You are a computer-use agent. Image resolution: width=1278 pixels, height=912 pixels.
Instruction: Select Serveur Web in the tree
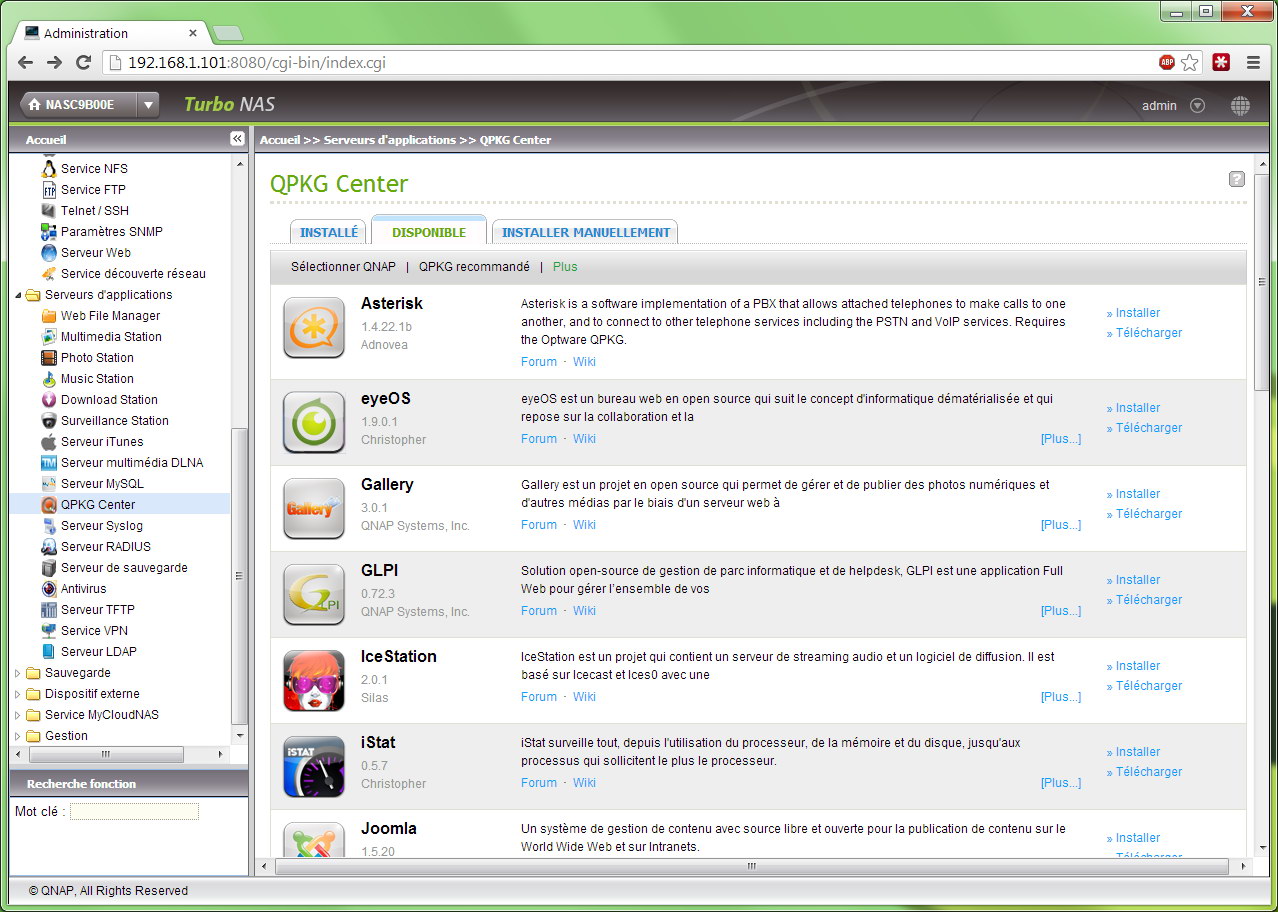(x=95, y=252)
